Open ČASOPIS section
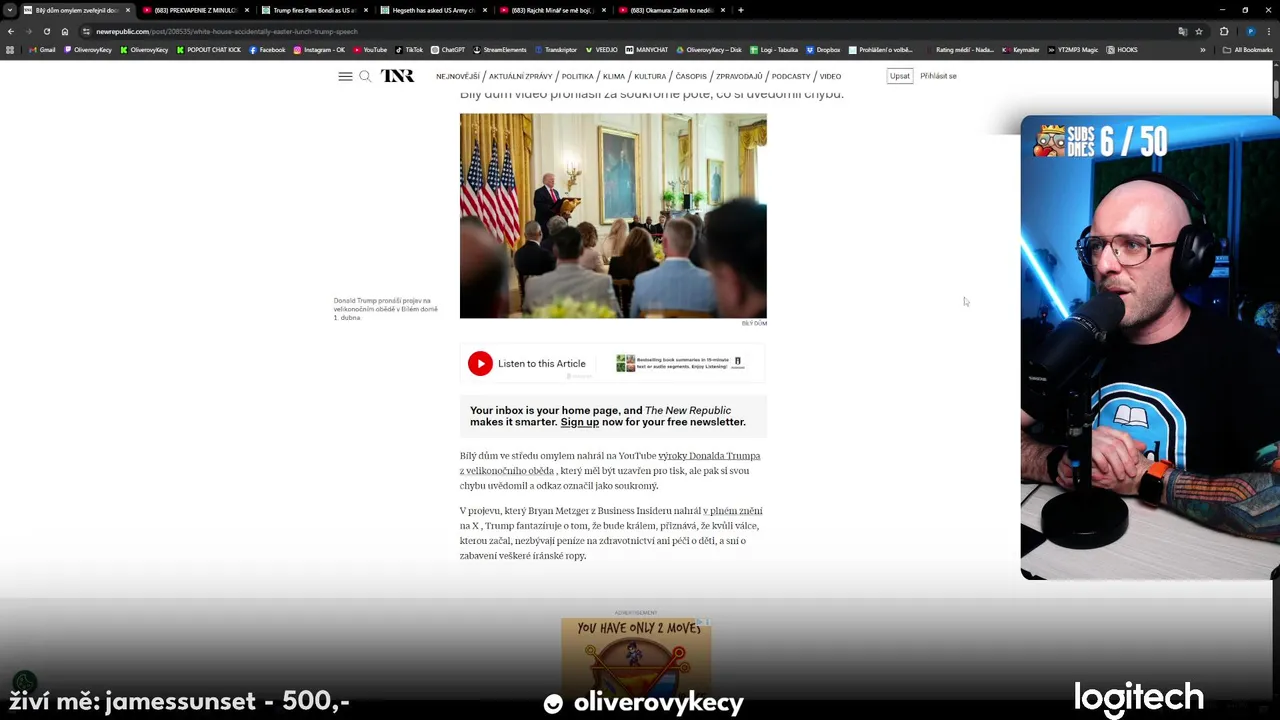Image resolution: width=1280 pixels, height=720 pixels. (691, 76)
